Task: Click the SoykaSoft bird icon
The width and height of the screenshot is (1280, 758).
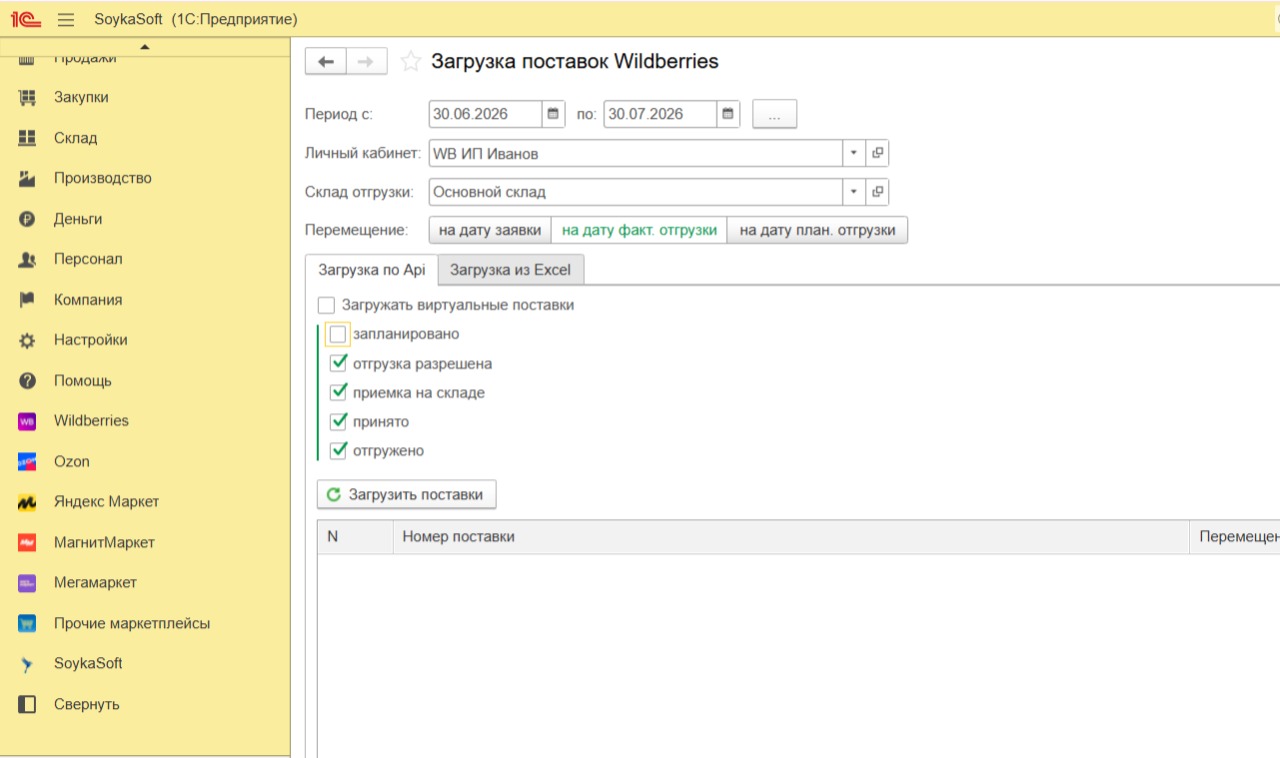Action: (x=27, y=664)
